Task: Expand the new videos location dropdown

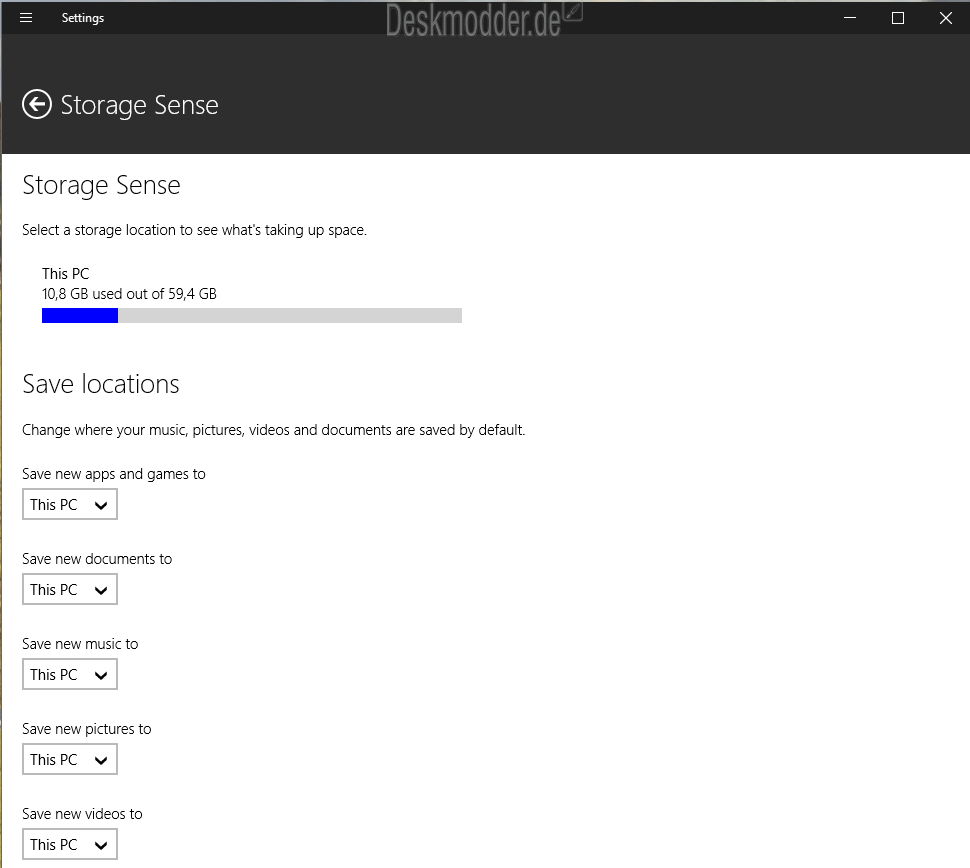Action: [x=70, y=844]
